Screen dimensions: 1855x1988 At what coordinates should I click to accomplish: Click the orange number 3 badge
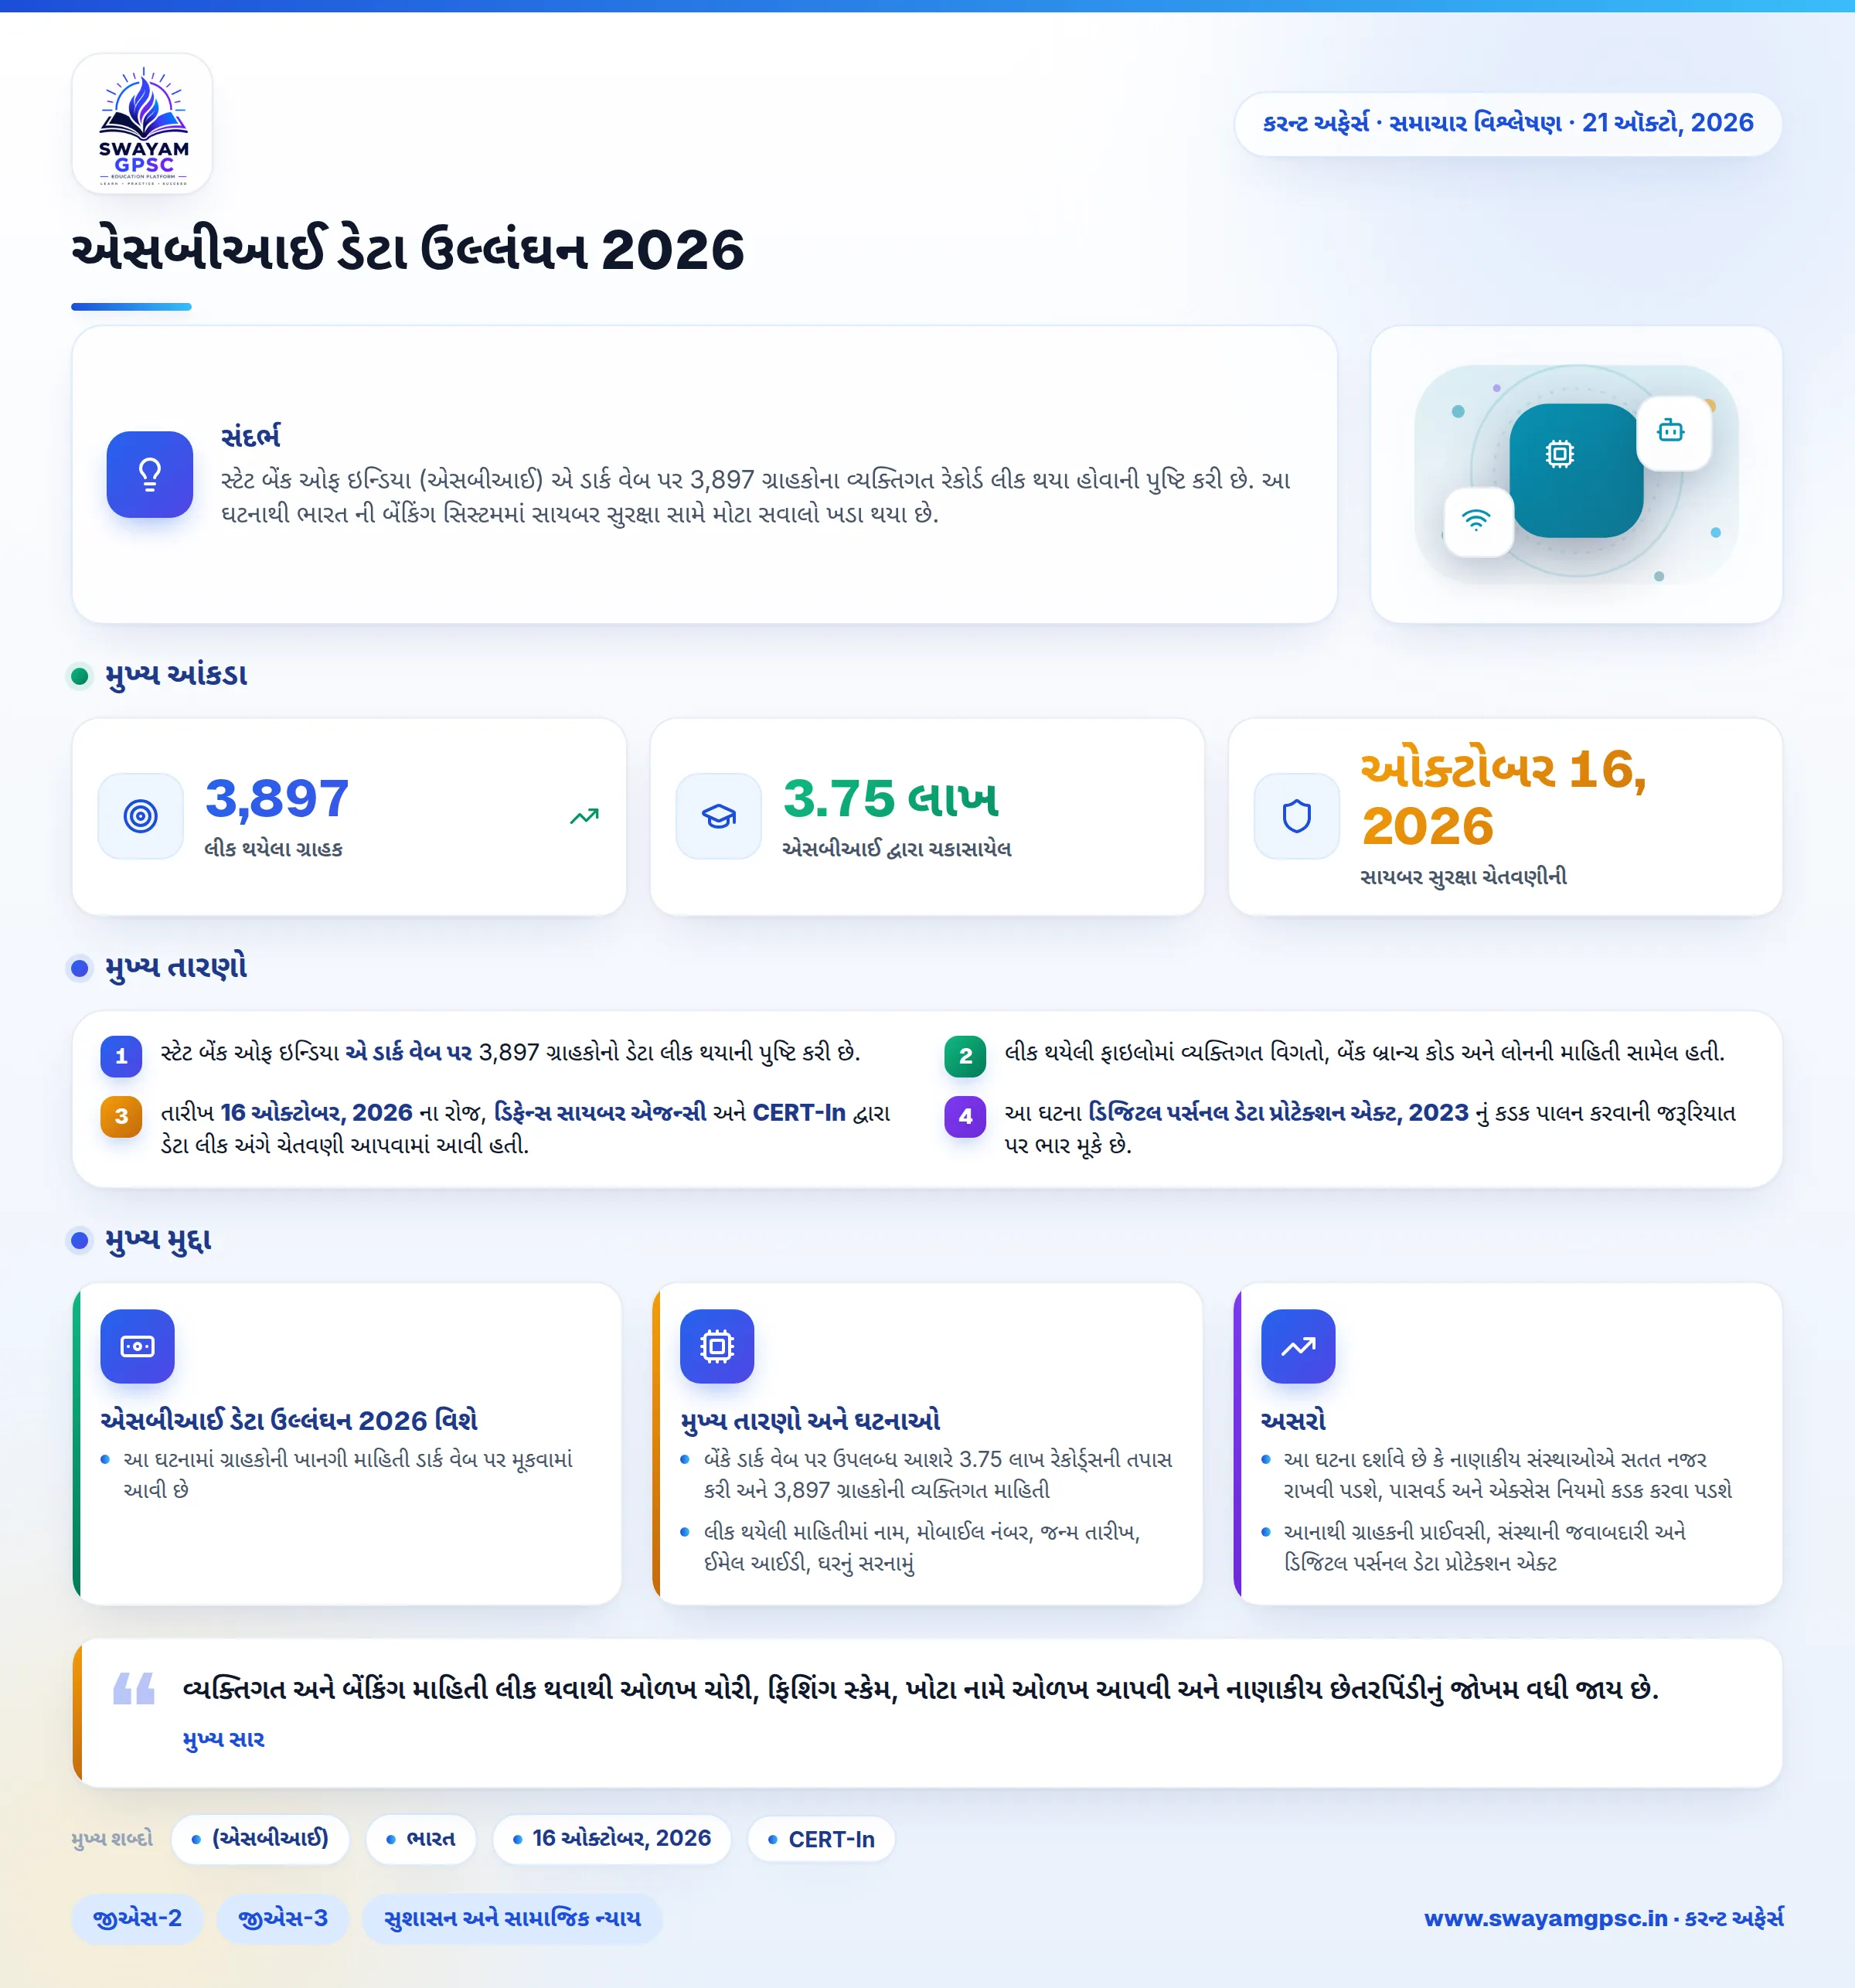(121, 1116)
